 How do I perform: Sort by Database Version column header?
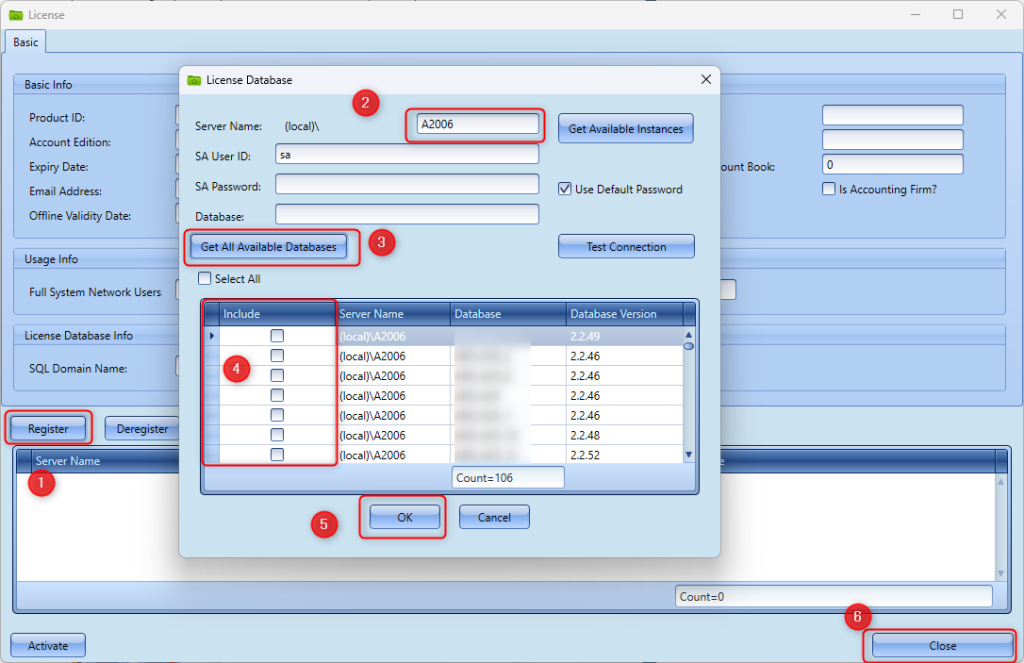pos(624,314)
